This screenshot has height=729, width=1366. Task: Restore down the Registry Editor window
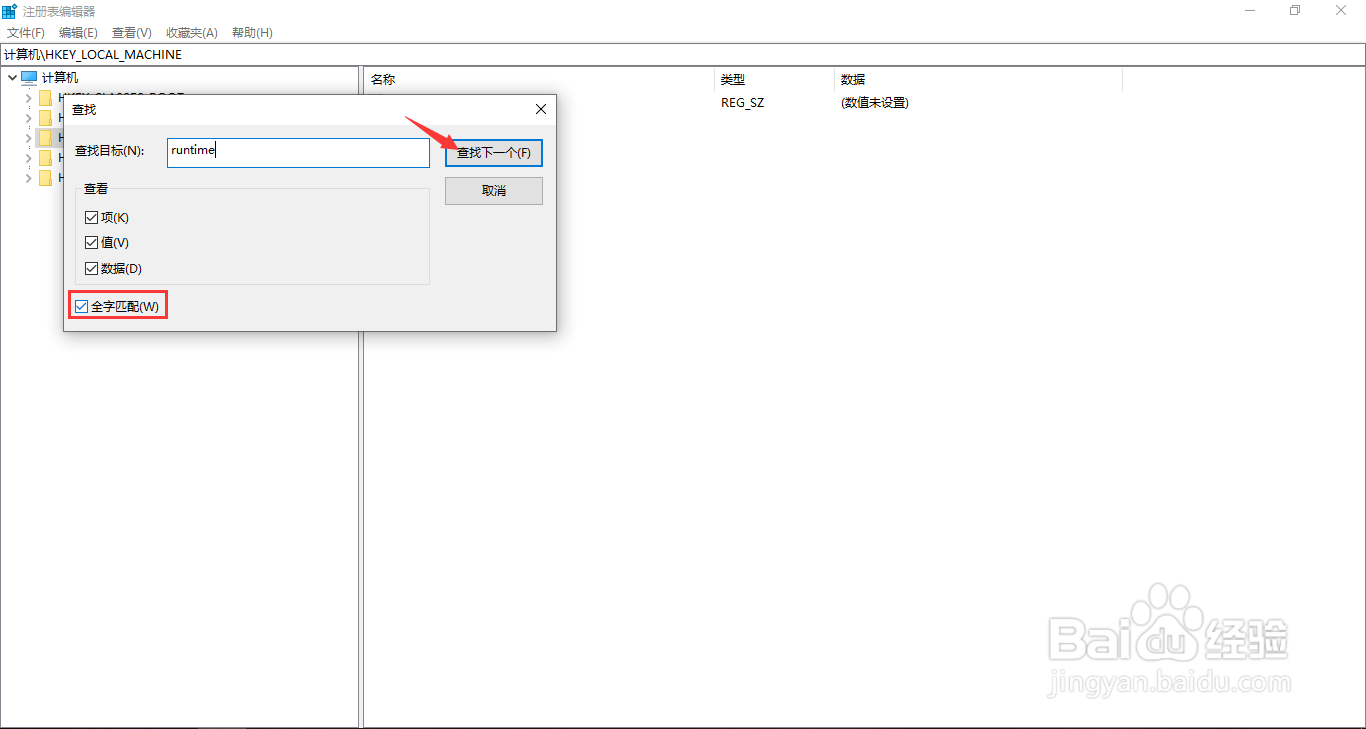click(x=1295, y=10)
